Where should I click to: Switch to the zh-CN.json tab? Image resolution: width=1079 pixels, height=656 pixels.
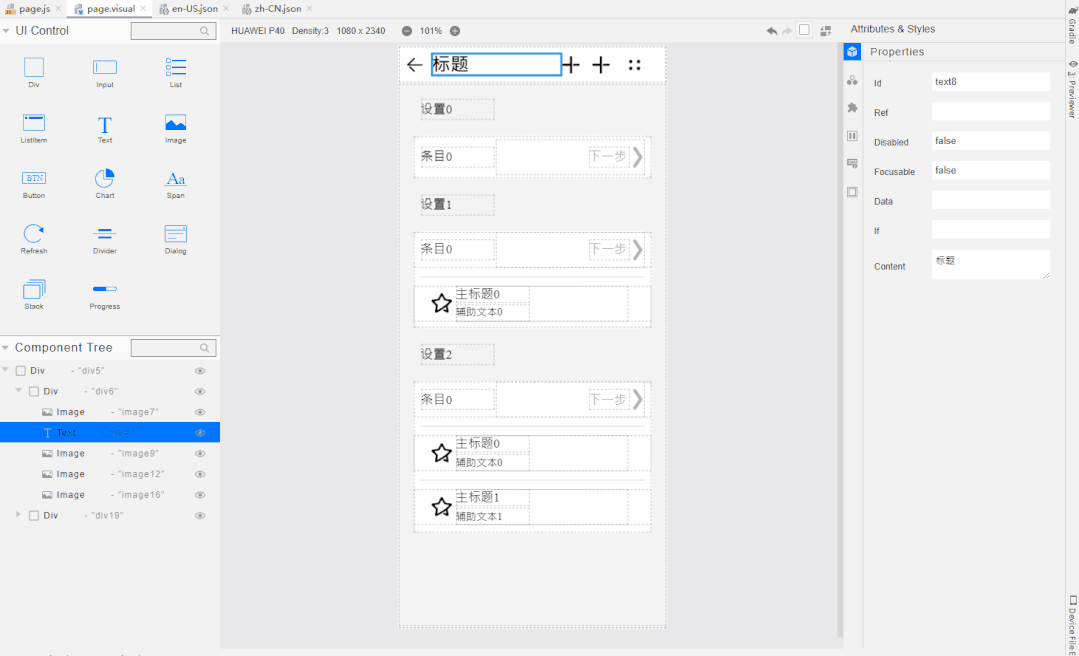[271, 8]
